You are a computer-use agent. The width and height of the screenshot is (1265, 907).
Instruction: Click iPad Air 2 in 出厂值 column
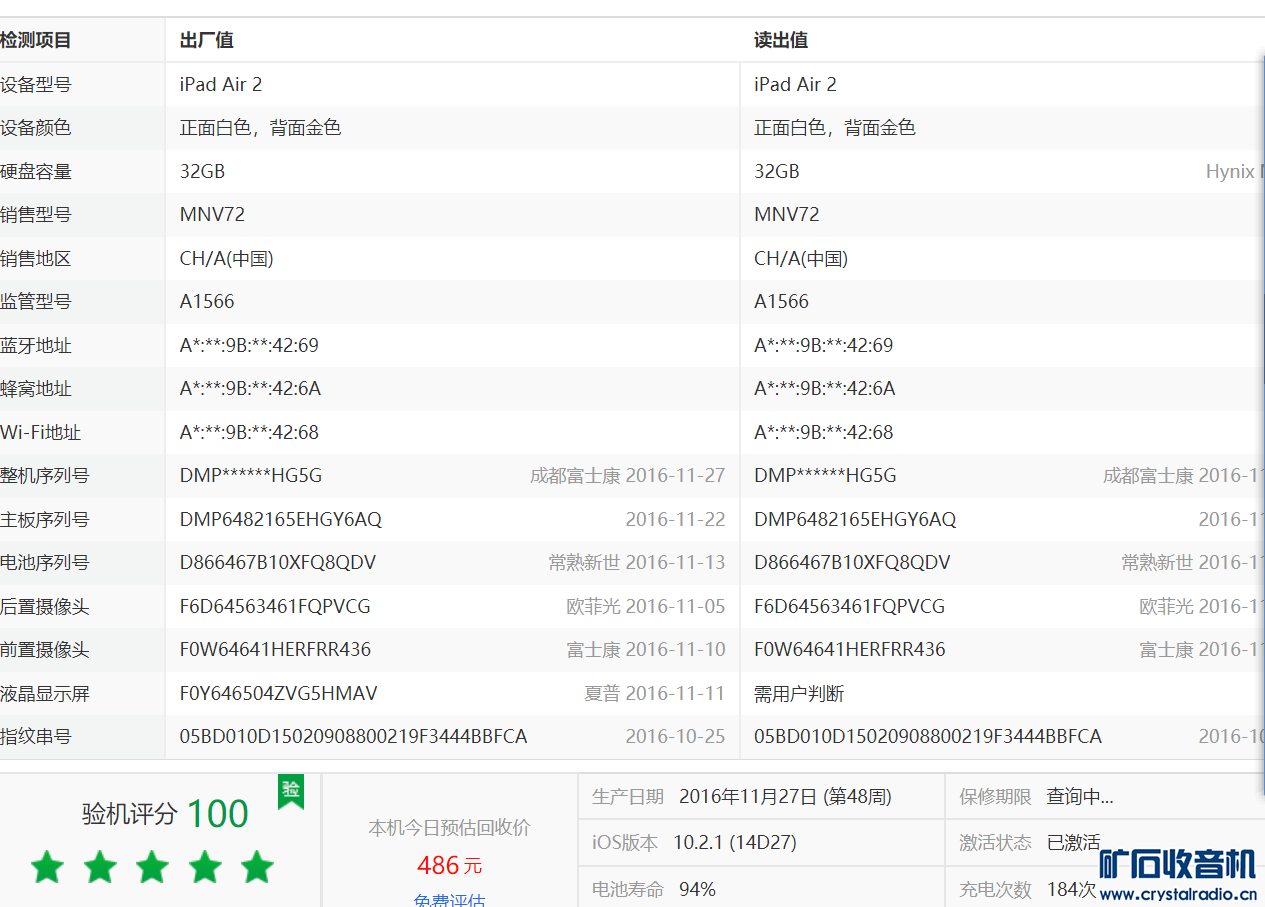[221, 85]
